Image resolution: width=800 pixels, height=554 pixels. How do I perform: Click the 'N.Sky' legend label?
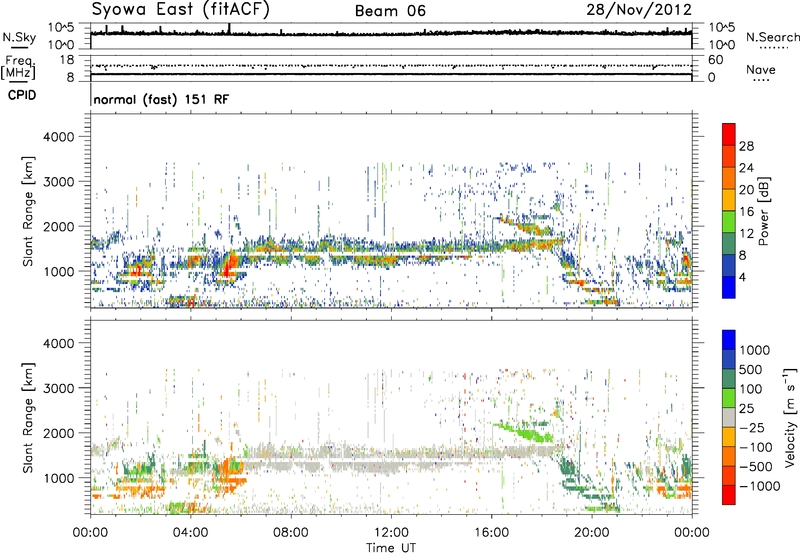[x=19, y=38]
